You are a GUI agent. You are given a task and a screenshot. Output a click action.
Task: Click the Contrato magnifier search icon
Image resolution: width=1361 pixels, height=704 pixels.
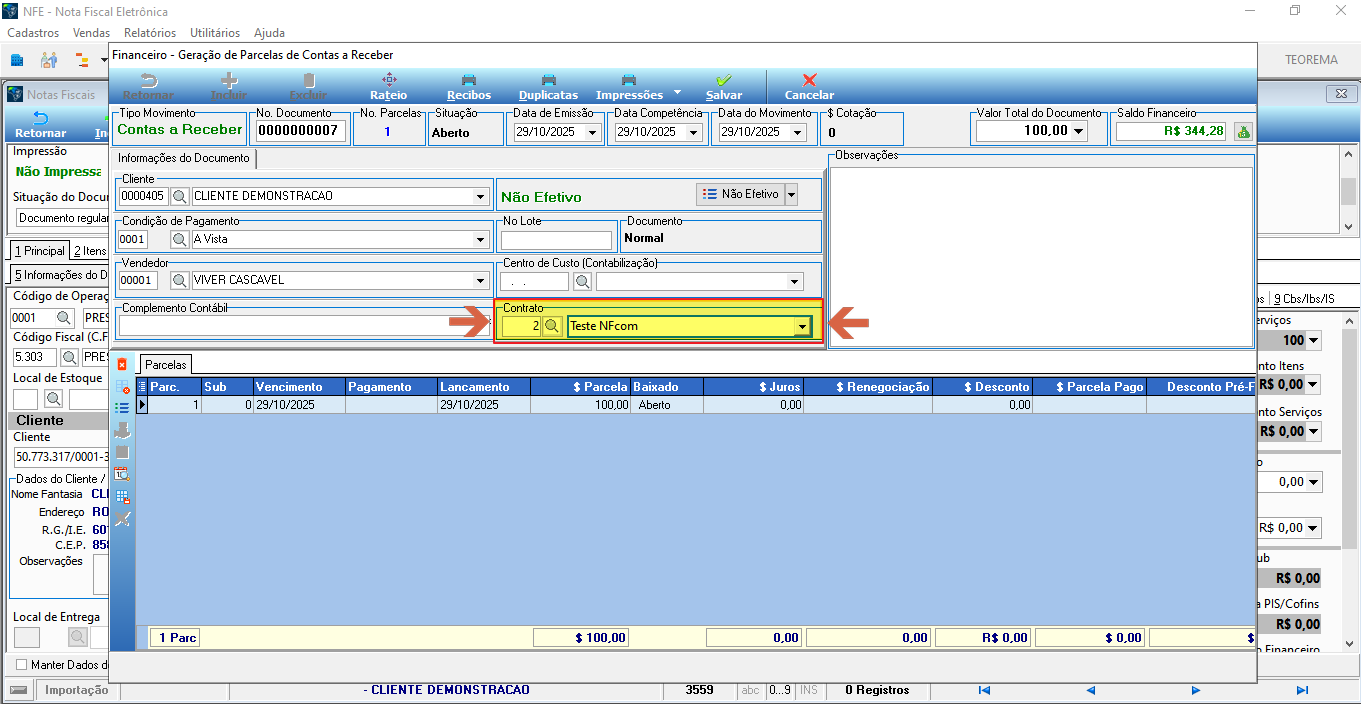click(x=551, y=326)
